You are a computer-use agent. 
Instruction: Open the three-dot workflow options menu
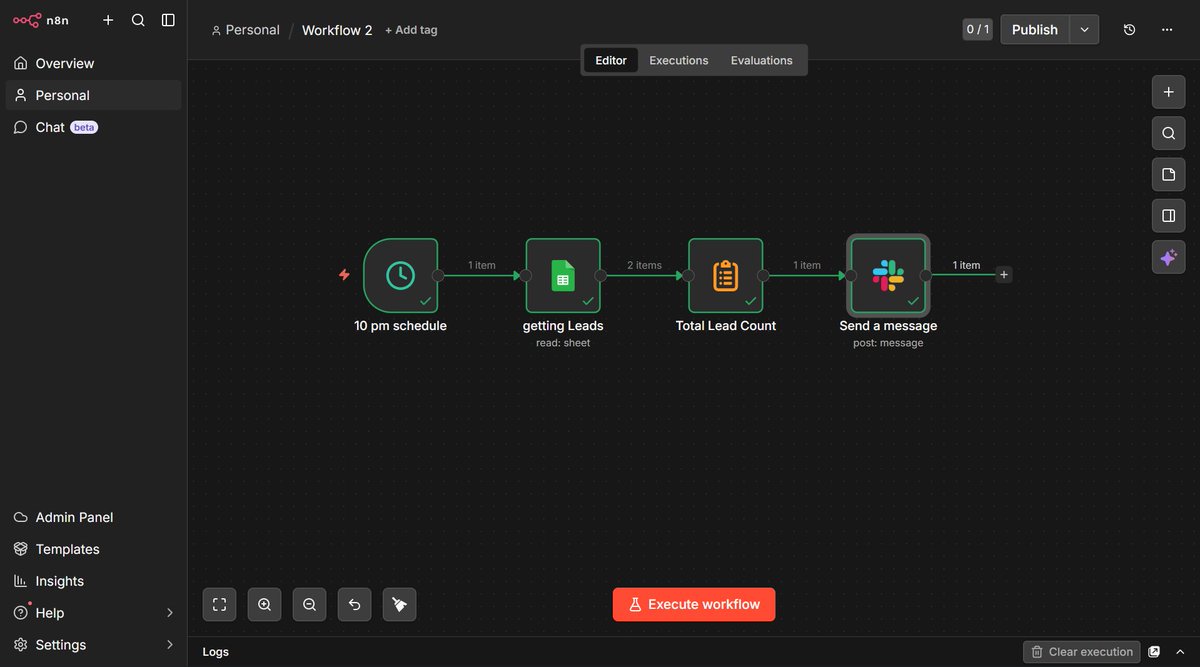pos(1167,30)
